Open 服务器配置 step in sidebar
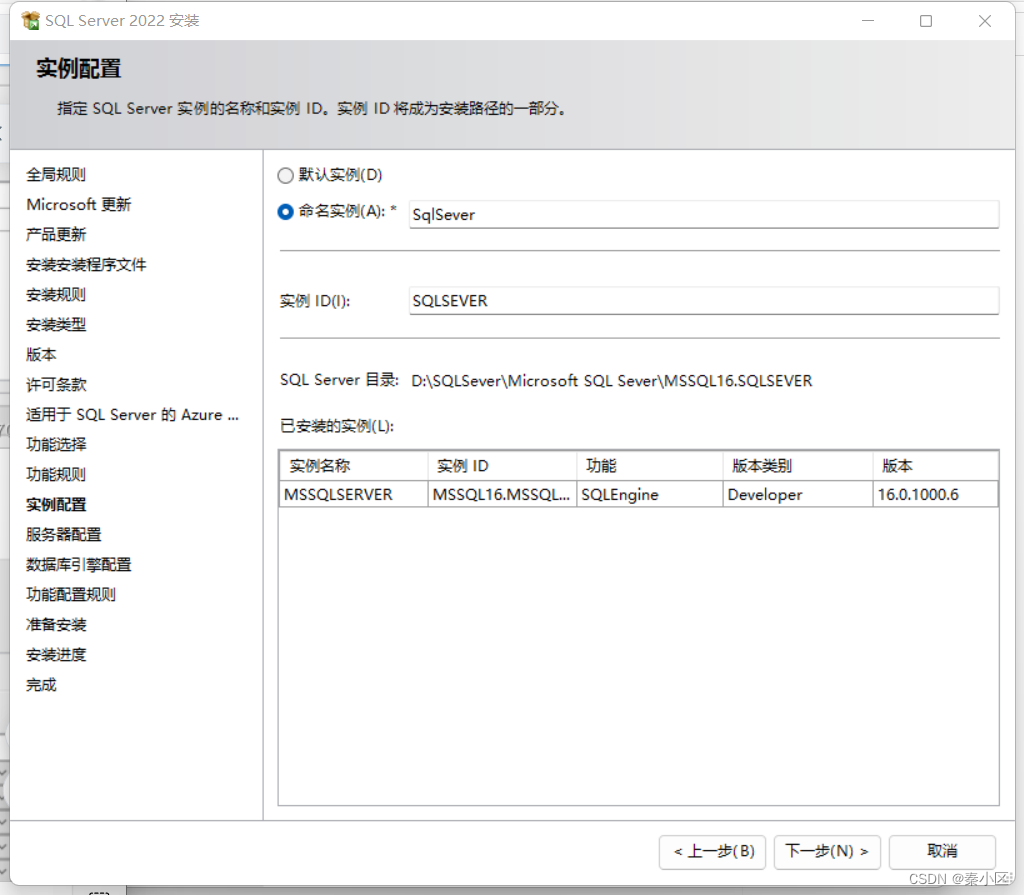Viewport: 1024px width, 895px height. coord(64,534)
